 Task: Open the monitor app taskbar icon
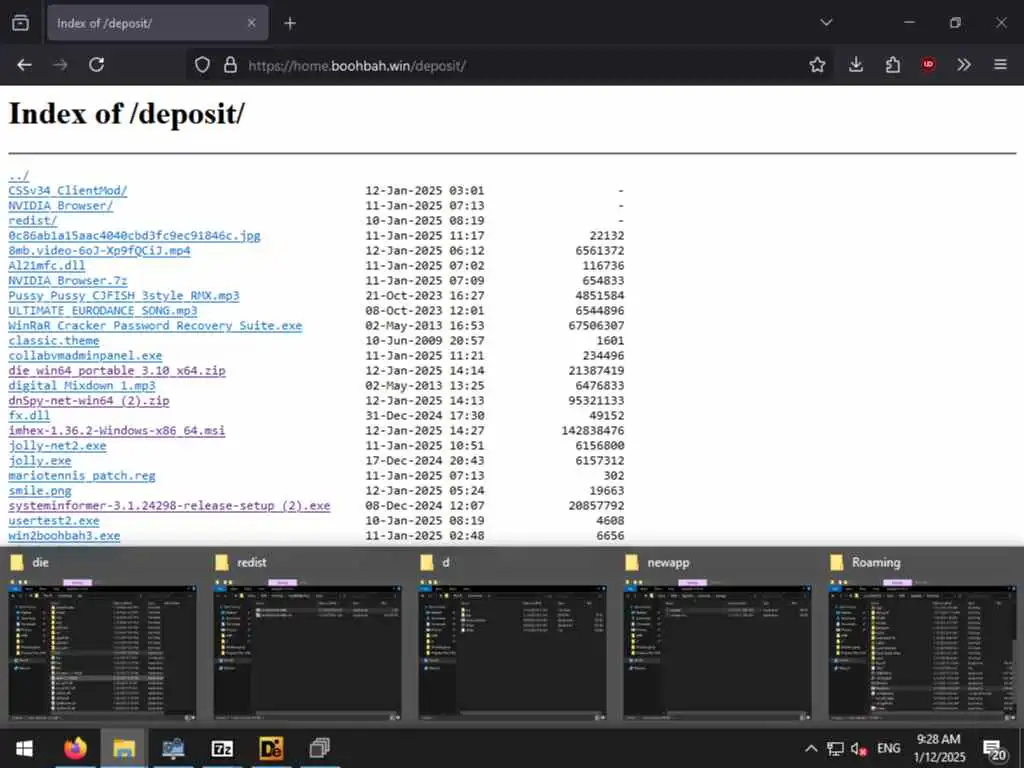click(173, 748)
